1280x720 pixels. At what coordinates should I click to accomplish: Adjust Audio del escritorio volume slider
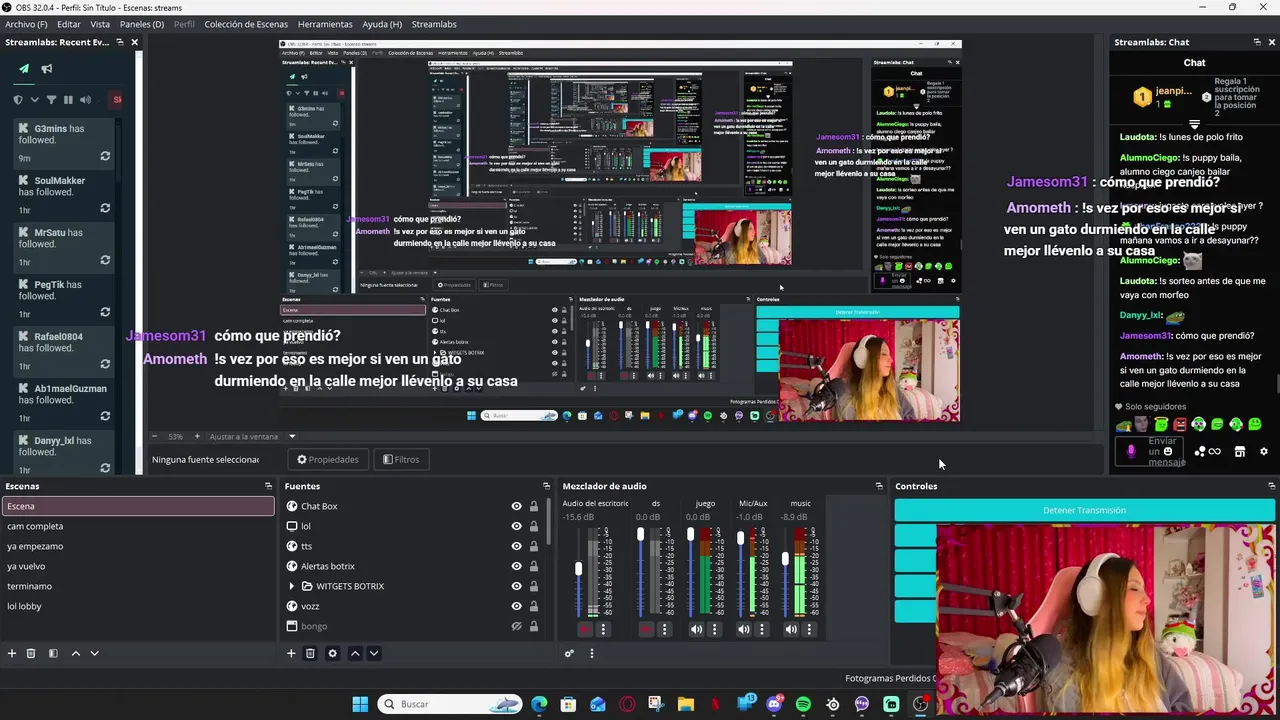coord(578,568)
